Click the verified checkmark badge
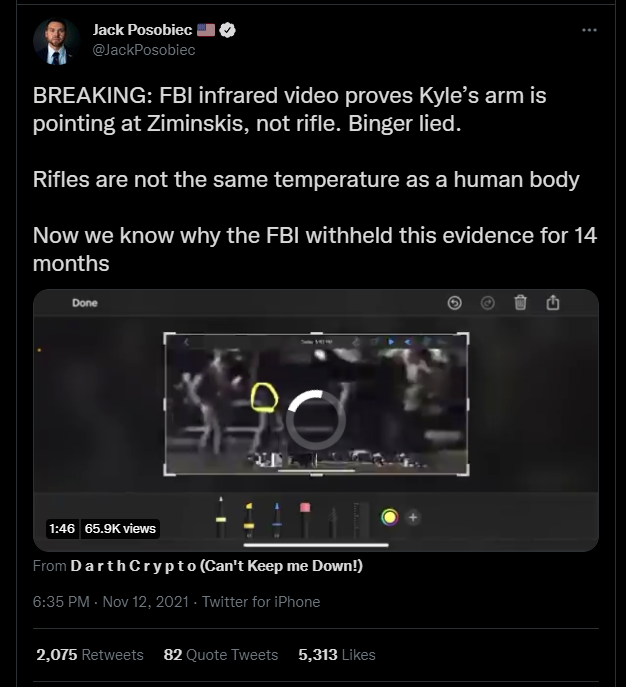Image resolution: width=626 pixels, height=687 pixels. pyautogui.click(x=227, y=30)
